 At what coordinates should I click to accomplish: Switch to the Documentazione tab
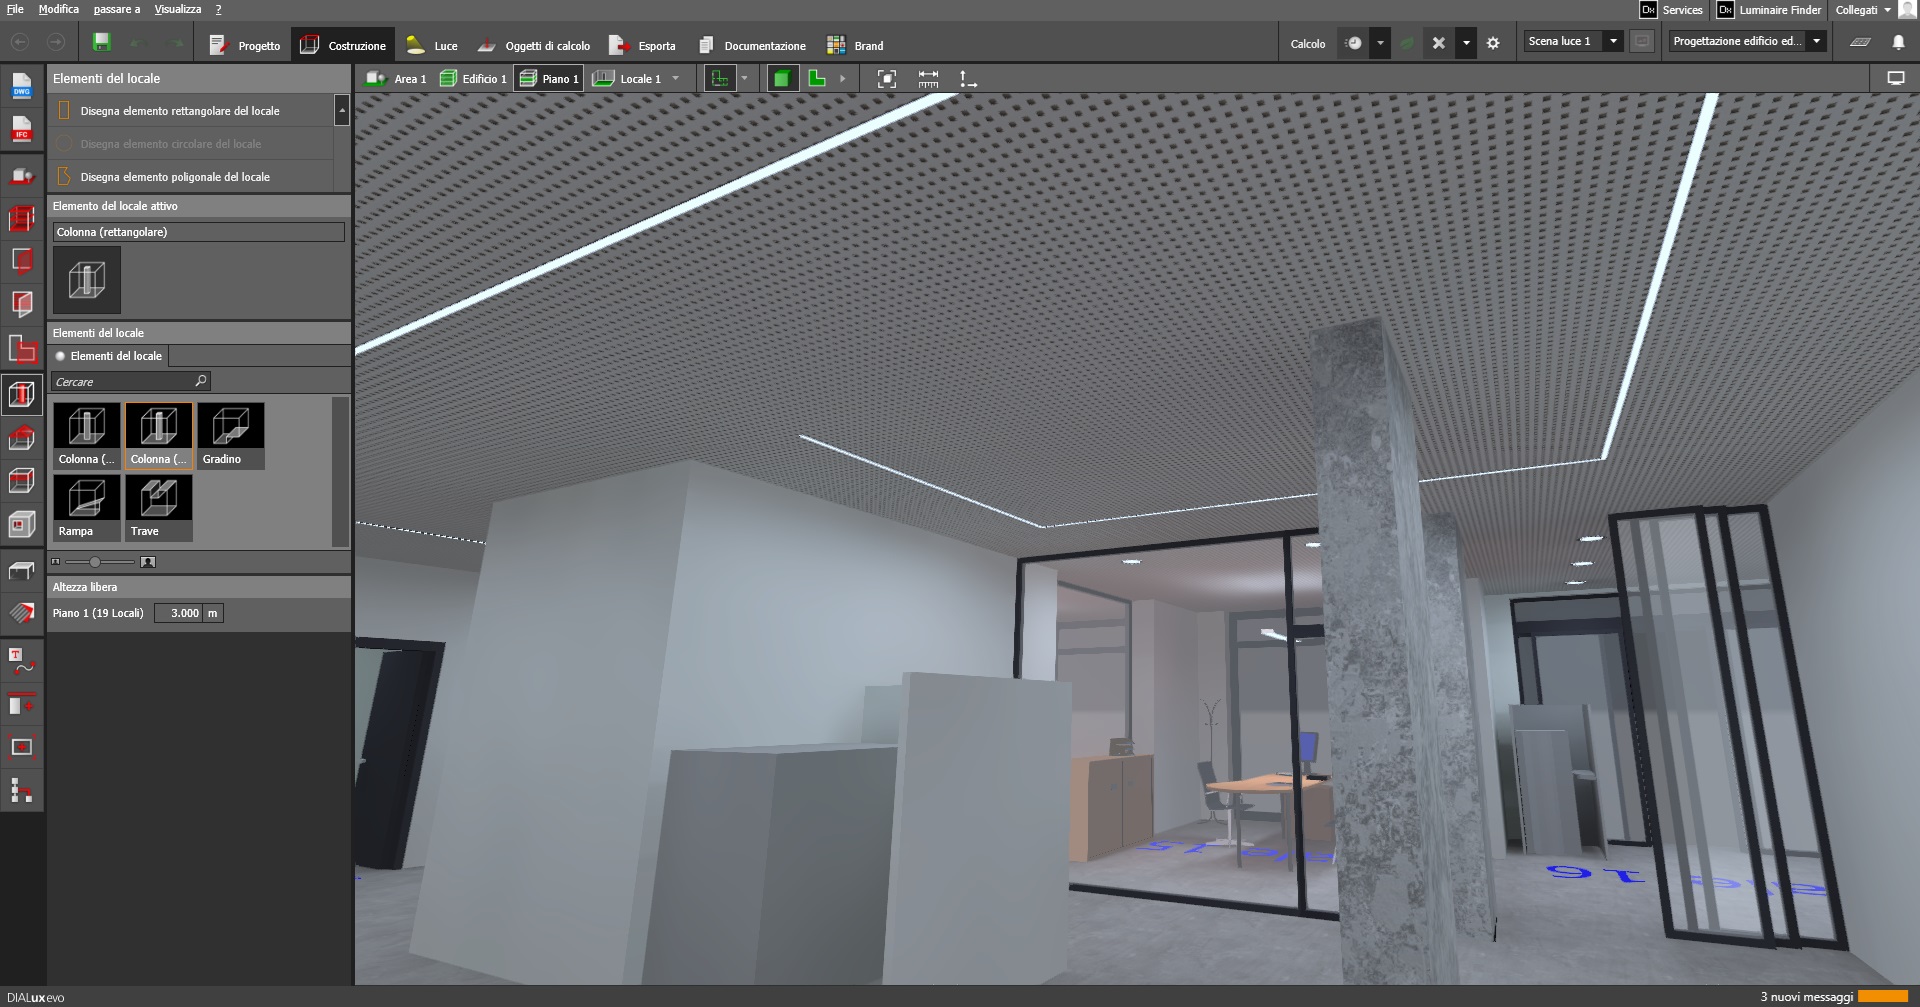click(752, 45)
